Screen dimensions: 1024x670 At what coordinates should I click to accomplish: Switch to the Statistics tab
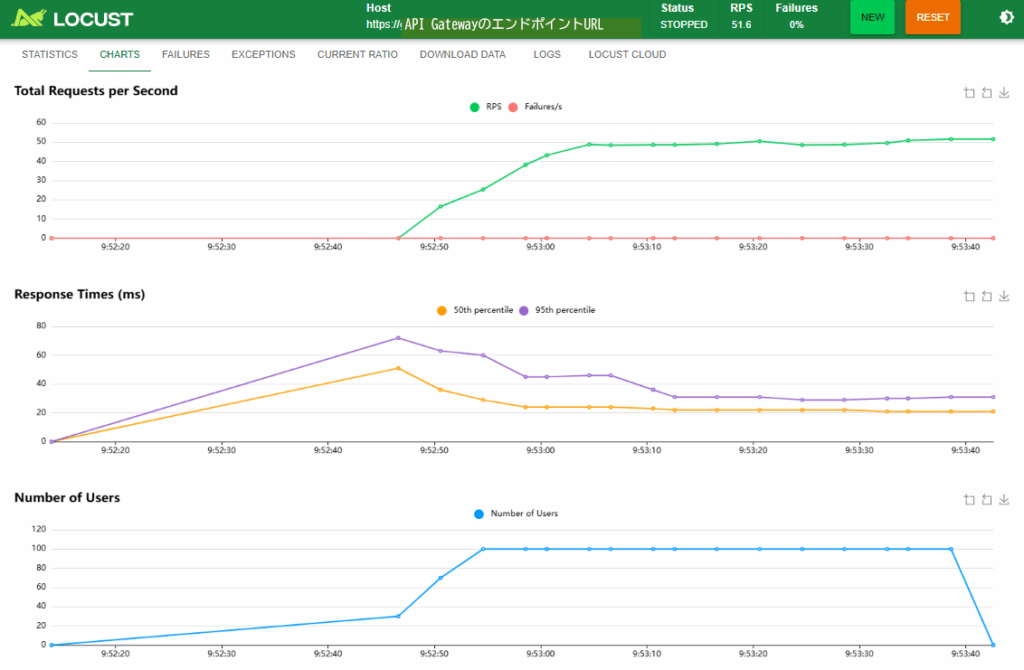click(x=49, y=54)
